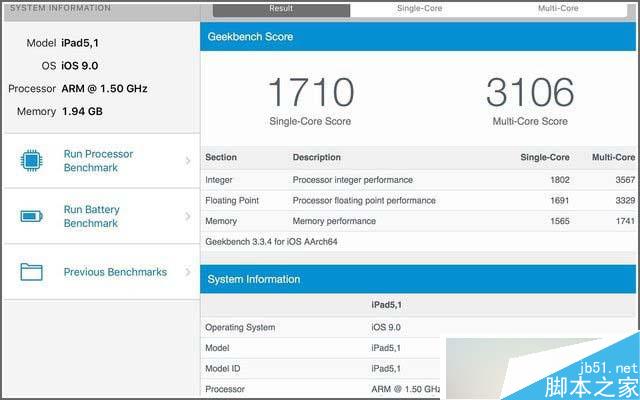Click Floating Point multi-core value 3329
Screen dimensions: 640x400
pos(625,201)
